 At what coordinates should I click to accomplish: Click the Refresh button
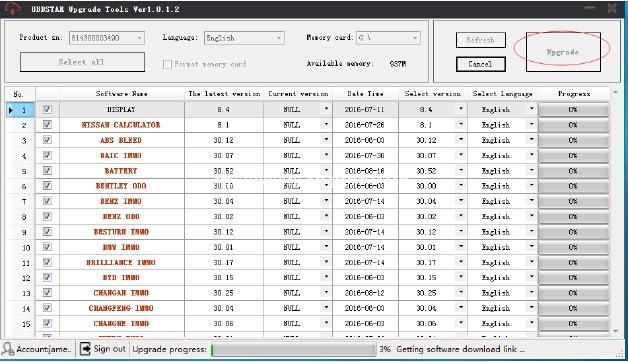click(481, 40)
